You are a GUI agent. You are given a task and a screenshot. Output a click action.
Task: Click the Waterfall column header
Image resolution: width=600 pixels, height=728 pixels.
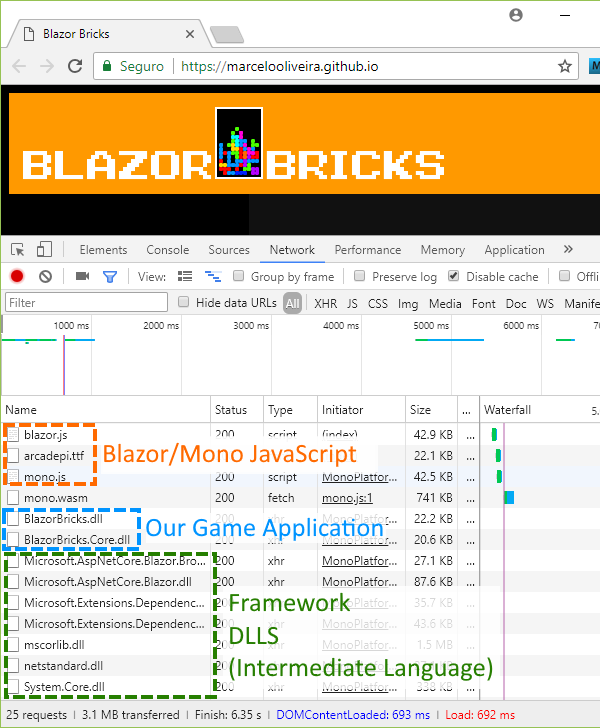click(540, 410)
